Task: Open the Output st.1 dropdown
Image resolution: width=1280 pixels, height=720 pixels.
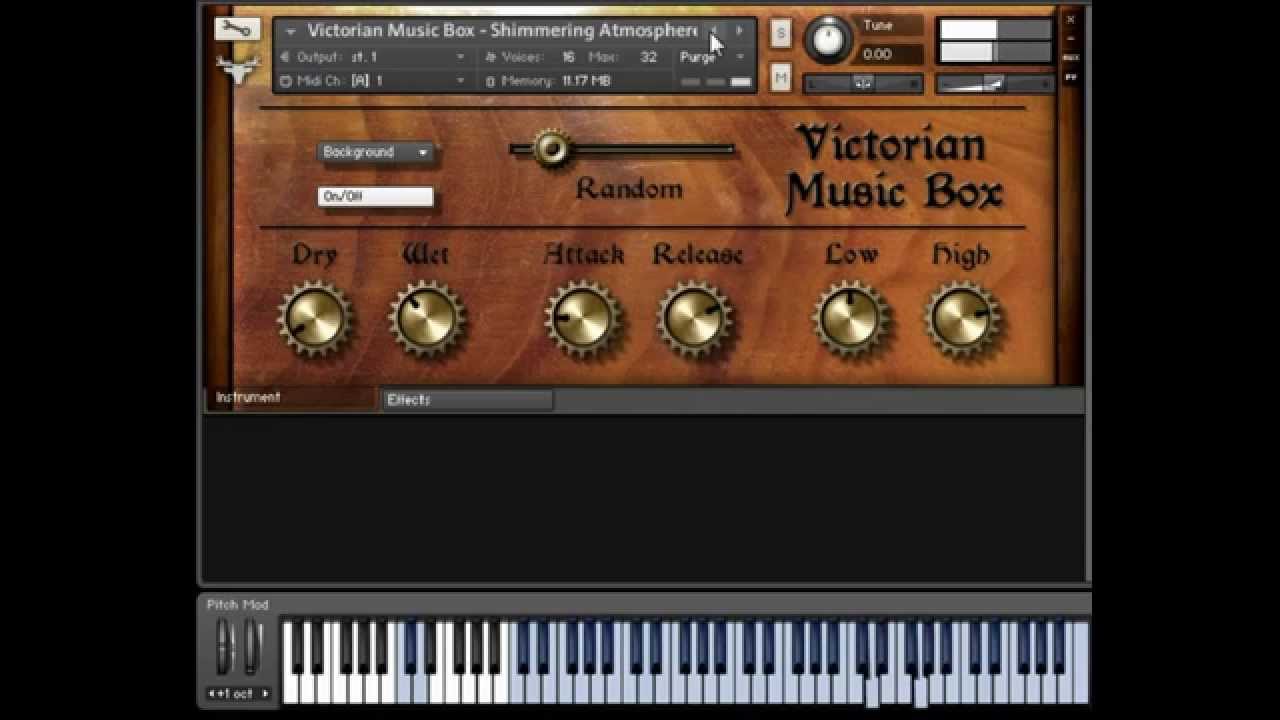Action: click(372, 57)
